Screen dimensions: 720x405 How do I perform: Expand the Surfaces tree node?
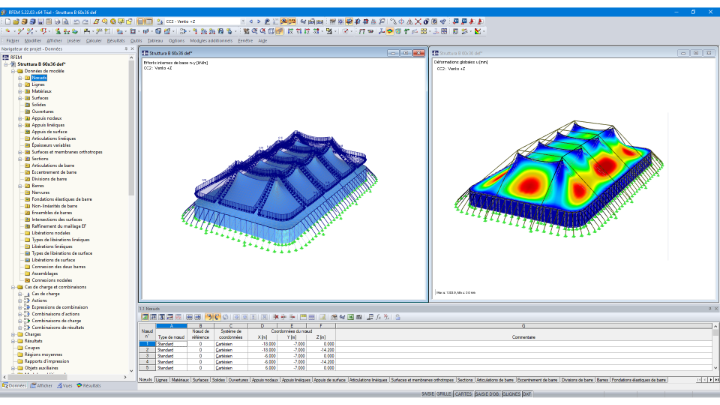[x=20, y=98]
